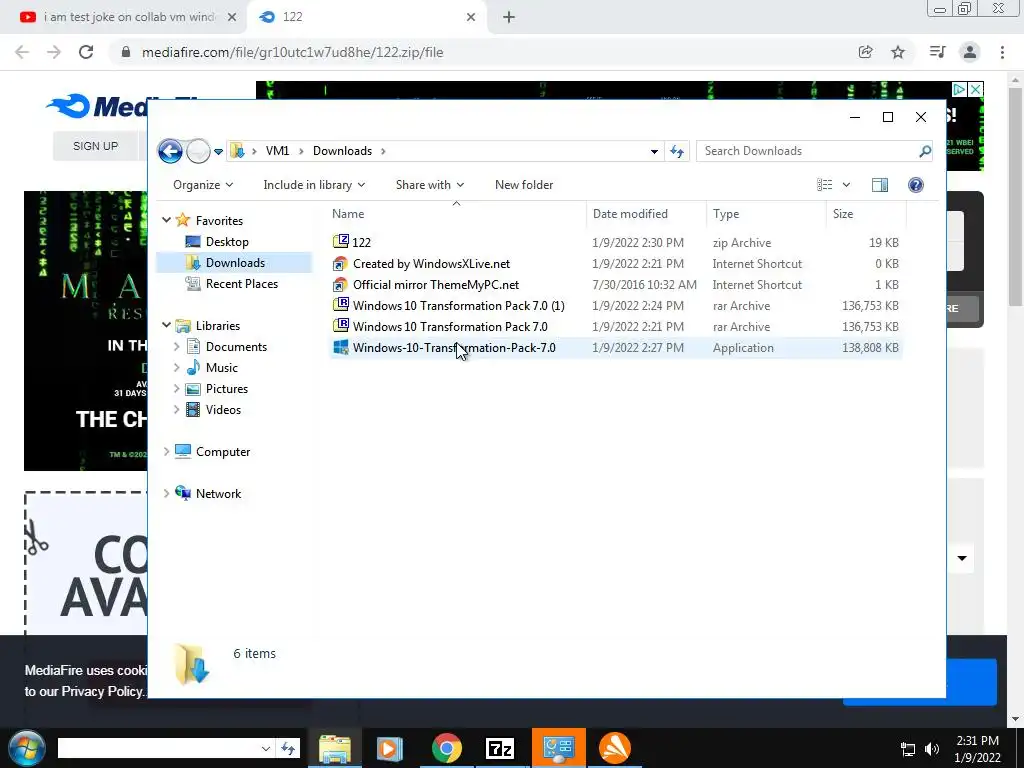Open Chrome three-dot menu
The height and width of the screenshot is (768, 1024).
[1002, 52]
